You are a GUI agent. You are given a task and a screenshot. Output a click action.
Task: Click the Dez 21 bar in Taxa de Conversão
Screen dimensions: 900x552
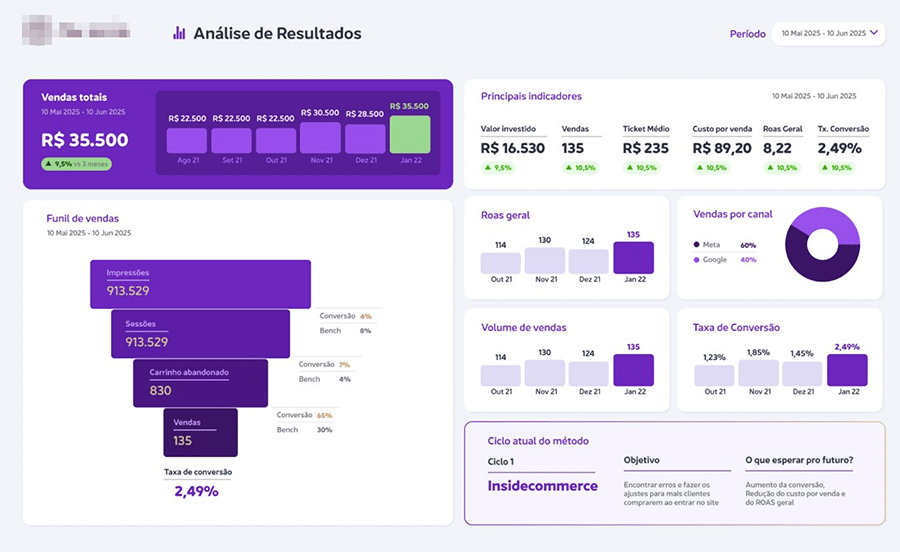[802, 373]
